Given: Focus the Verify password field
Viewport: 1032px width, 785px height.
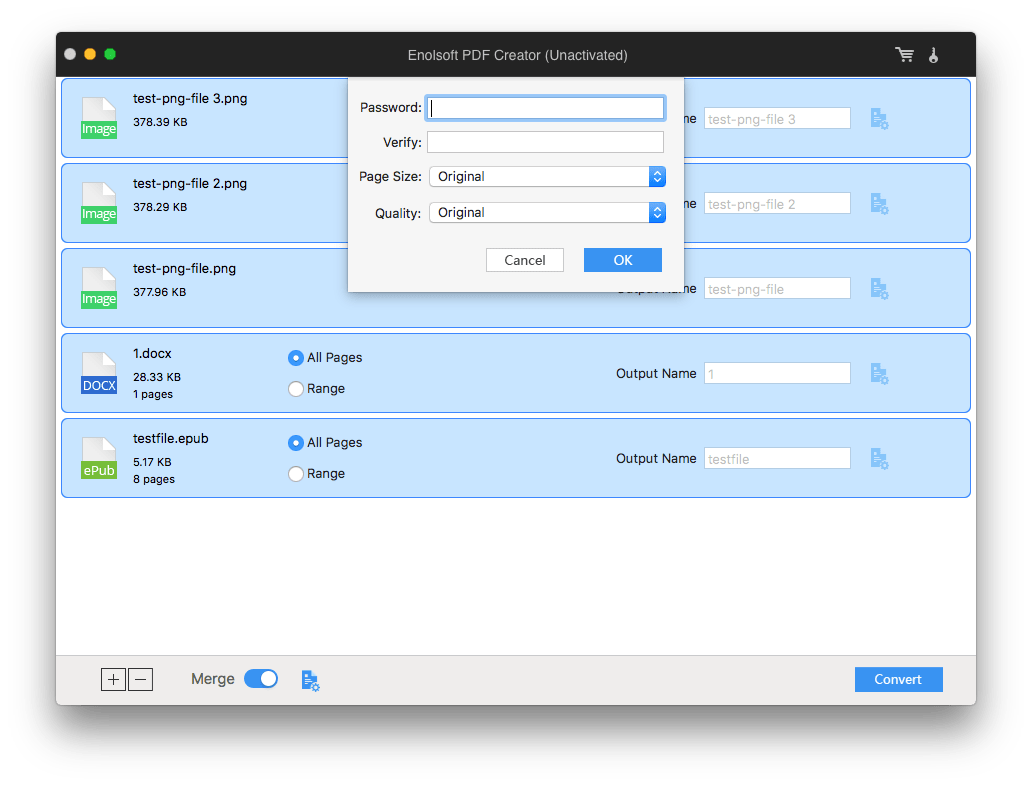Looking at the screenshot, I should tap(546, 142).
